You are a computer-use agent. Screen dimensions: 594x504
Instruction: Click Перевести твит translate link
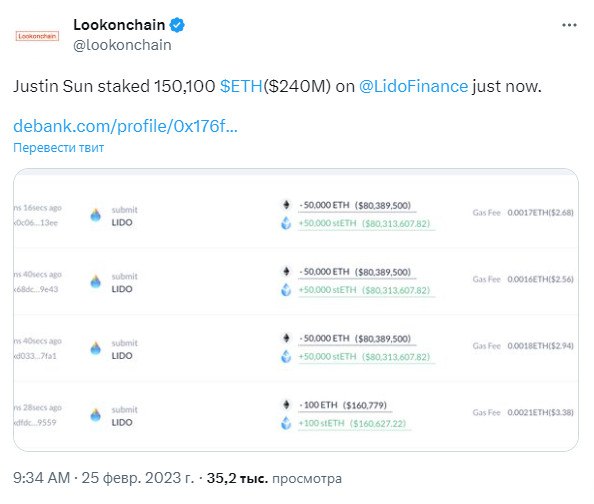(59, 147)
